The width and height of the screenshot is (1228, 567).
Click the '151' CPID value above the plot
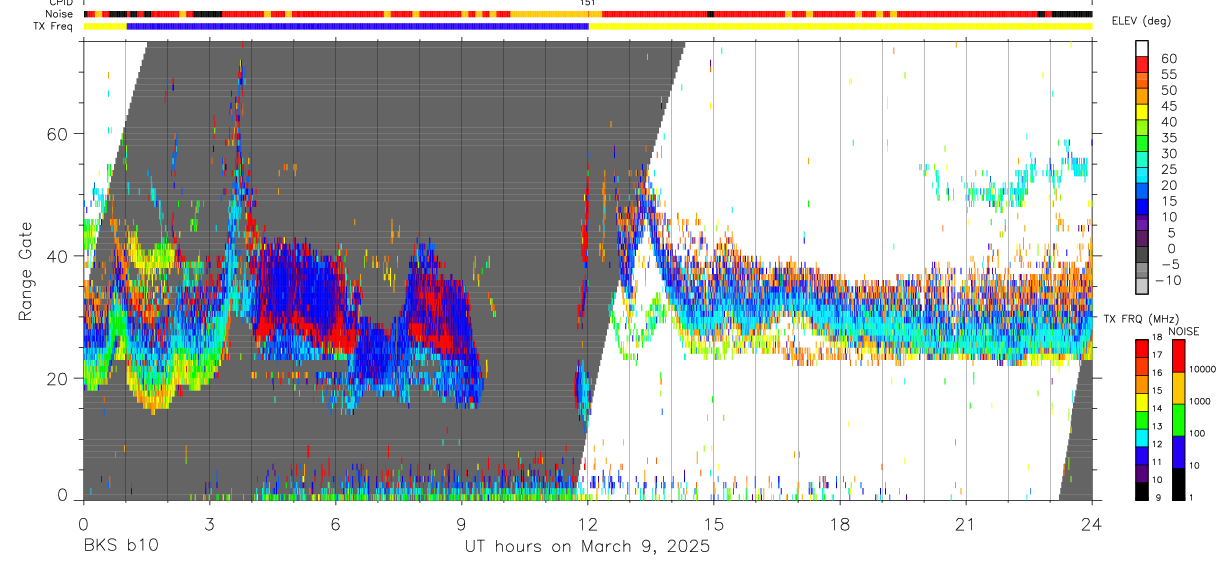point(587,3)
